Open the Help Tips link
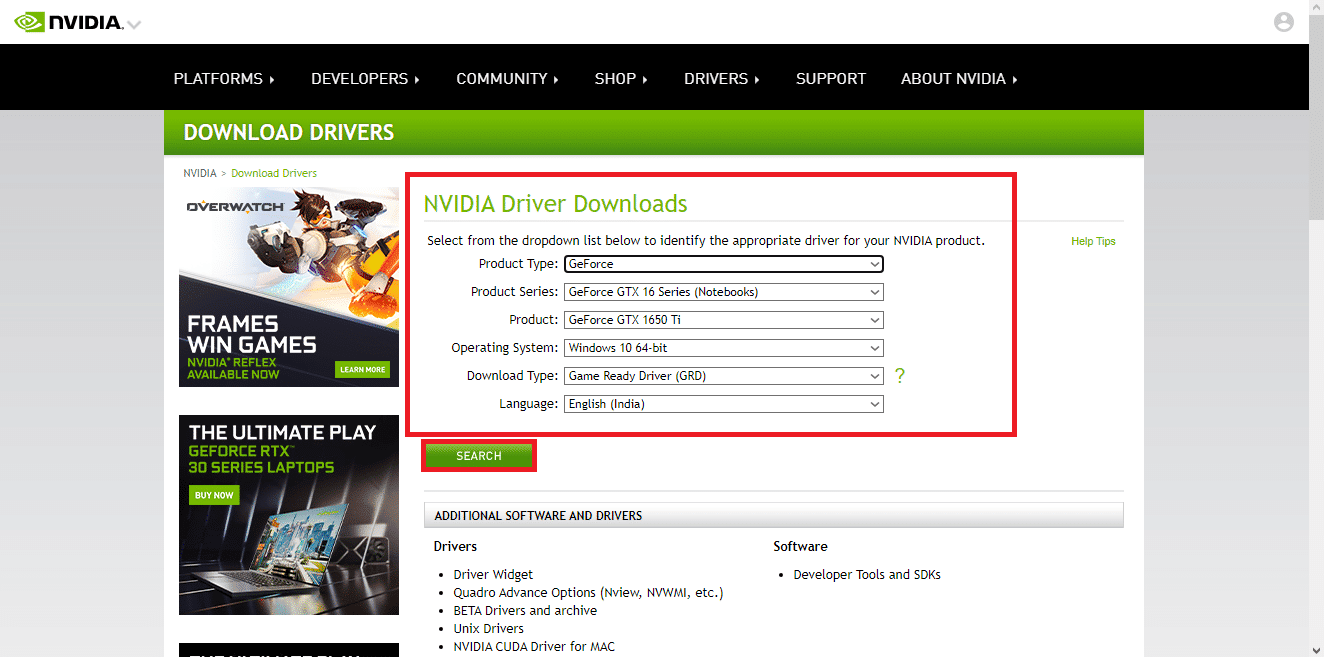 click(1093, 241)
